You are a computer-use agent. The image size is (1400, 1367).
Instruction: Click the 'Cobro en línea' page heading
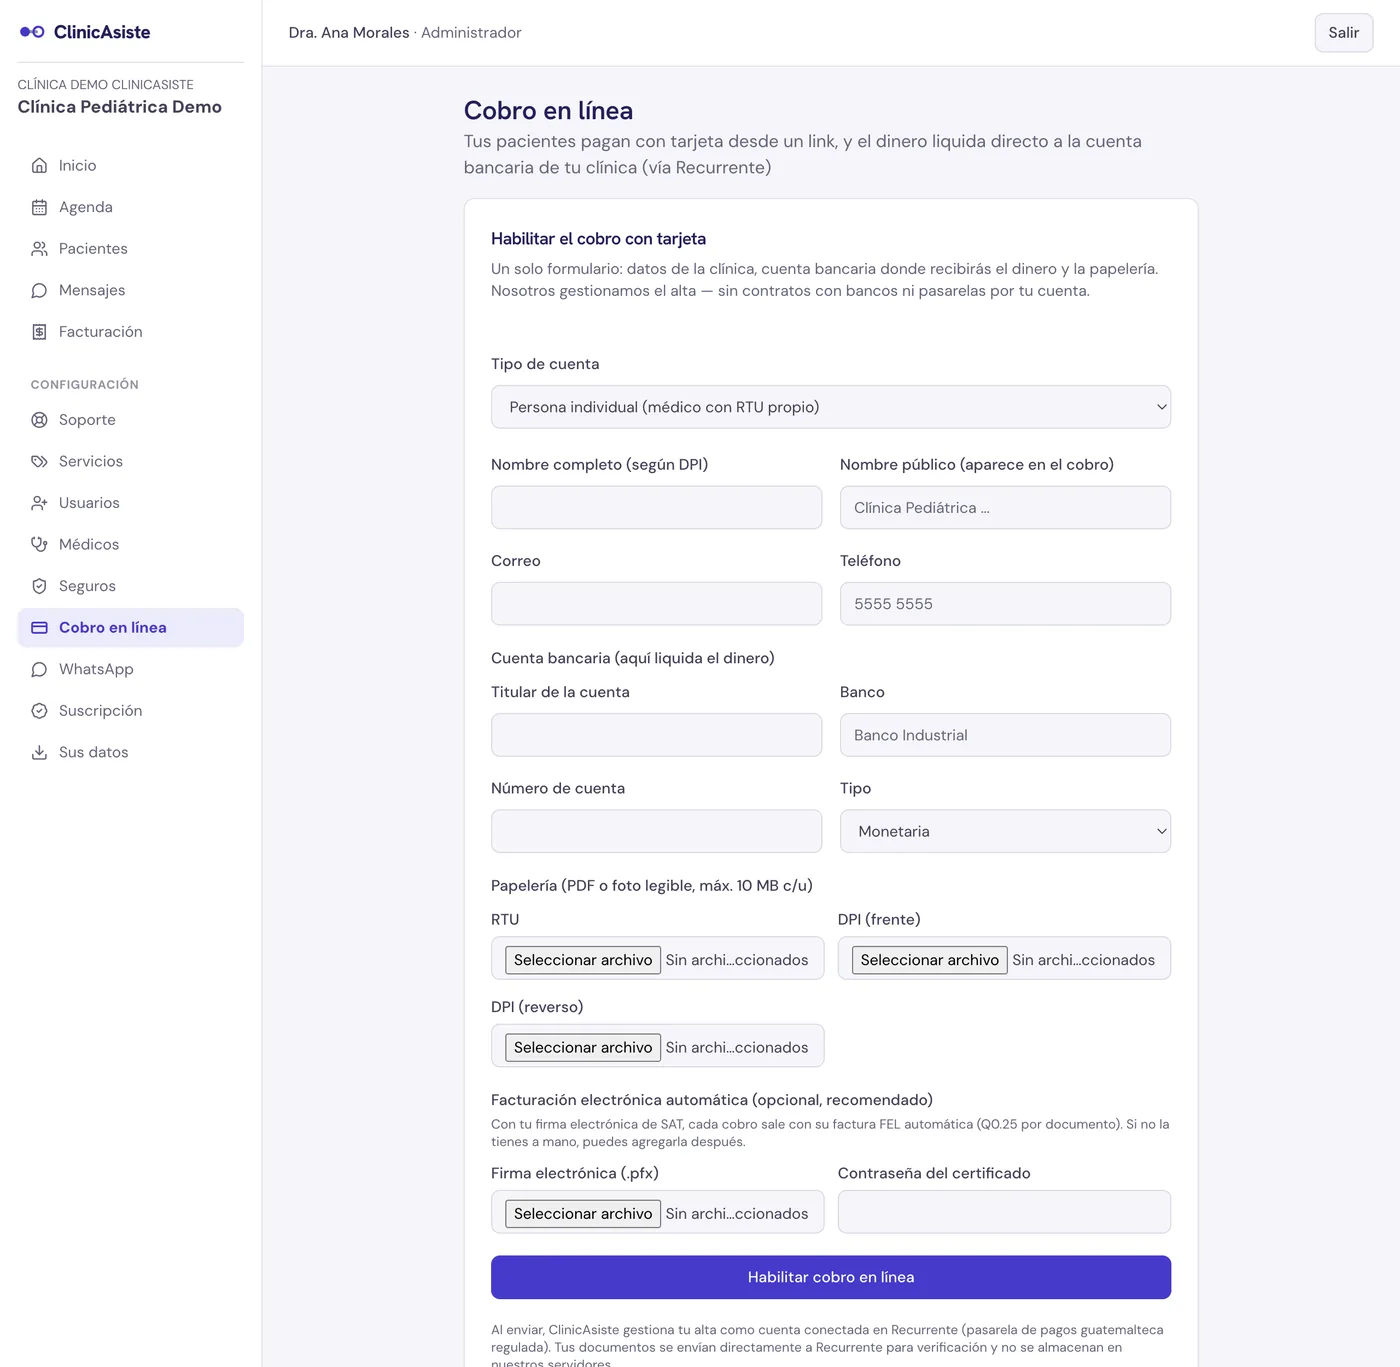click(x=548, y=111)
